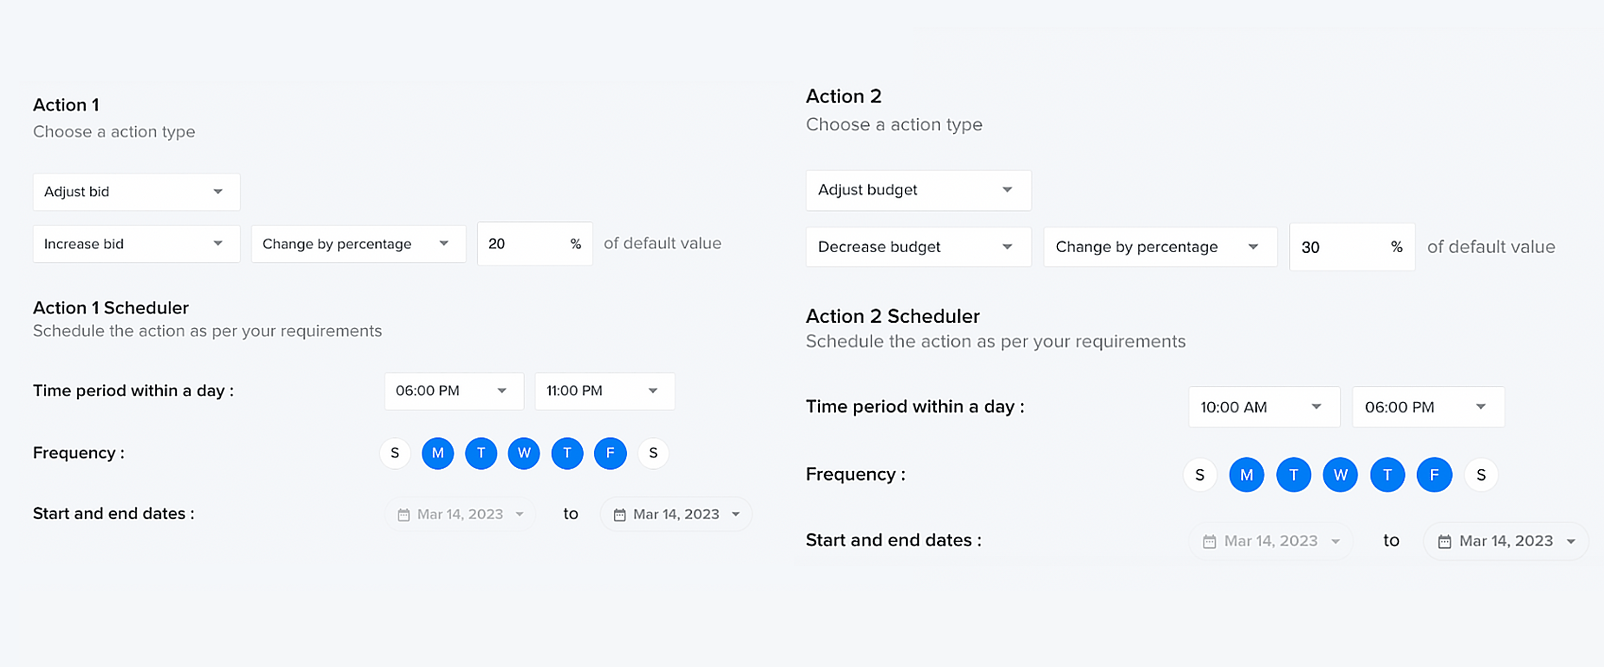Click the "Action 1" heading
The width and height of the screenshot is (1604, 667).
tap(66, 105)
